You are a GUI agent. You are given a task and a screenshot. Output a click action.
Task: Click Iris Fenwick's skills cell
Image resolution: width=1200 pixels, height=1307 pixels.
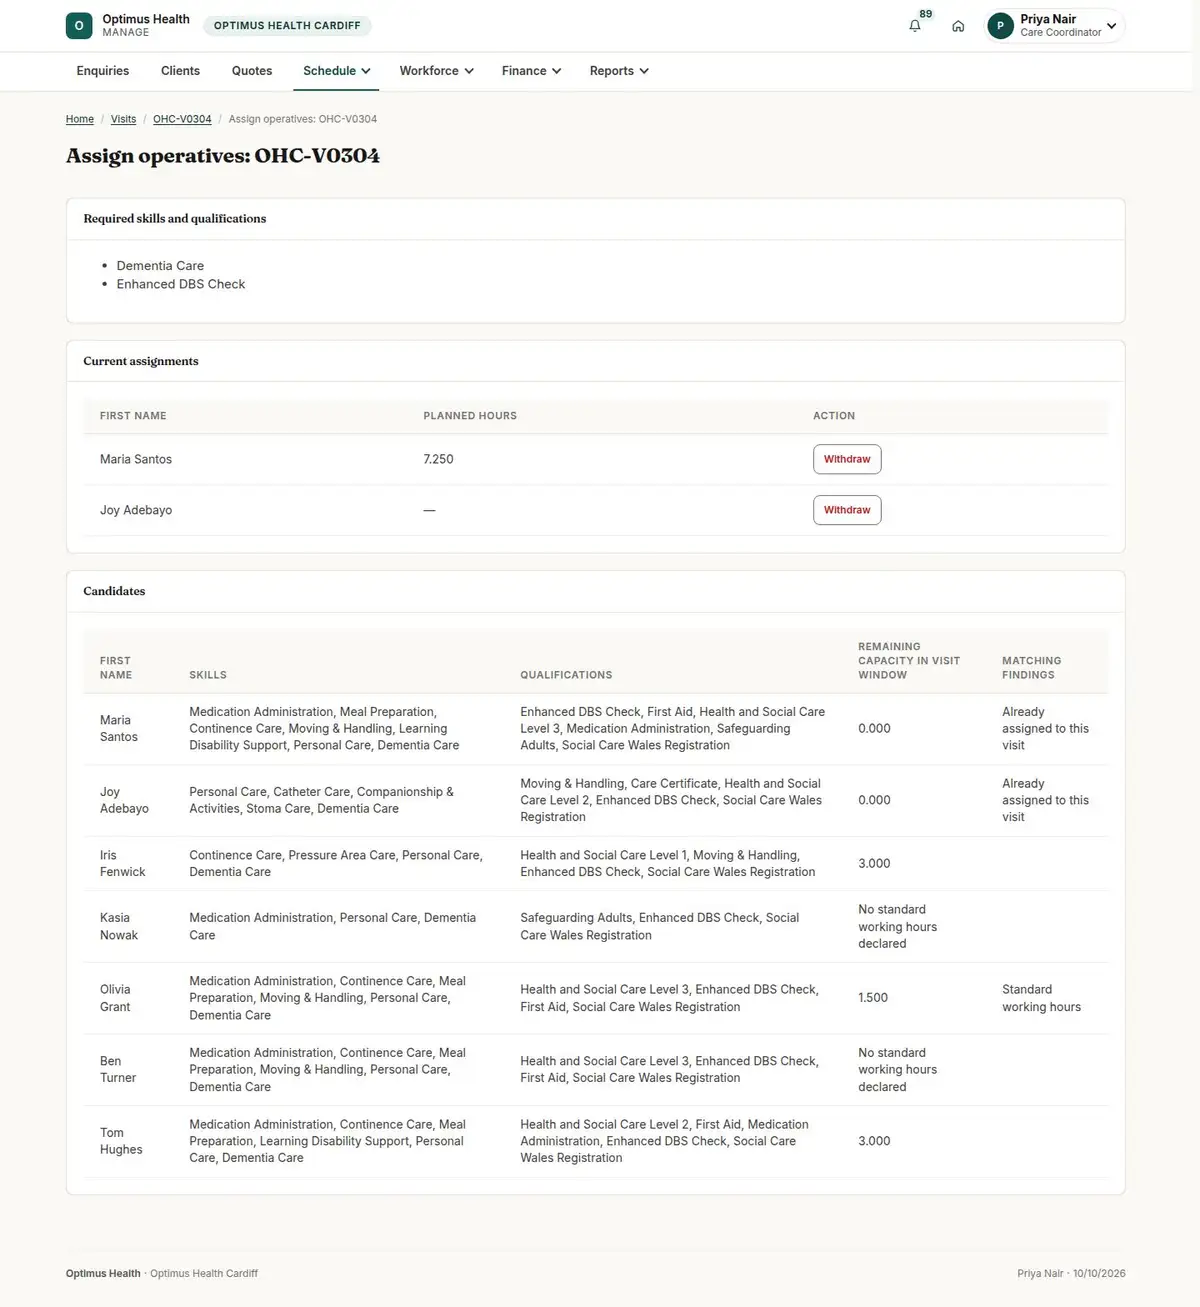pos(336,863)
